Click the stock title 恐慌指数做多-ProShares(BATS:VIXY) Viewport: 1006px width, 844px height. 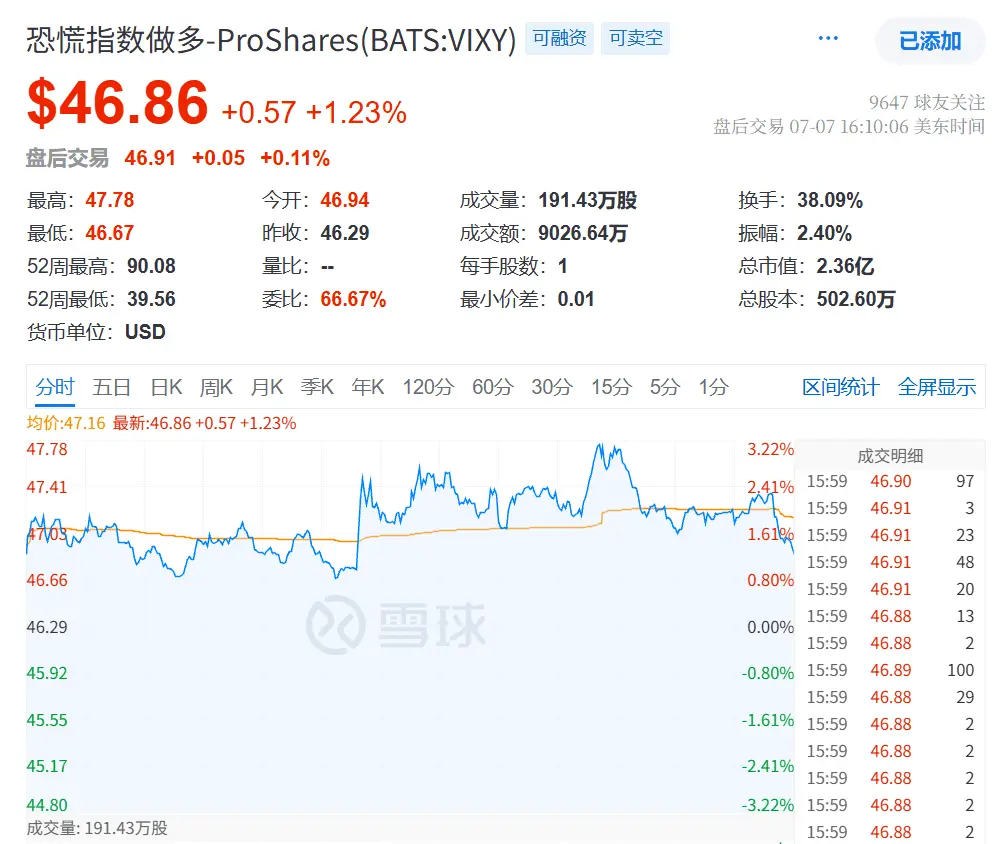[271, 40]
